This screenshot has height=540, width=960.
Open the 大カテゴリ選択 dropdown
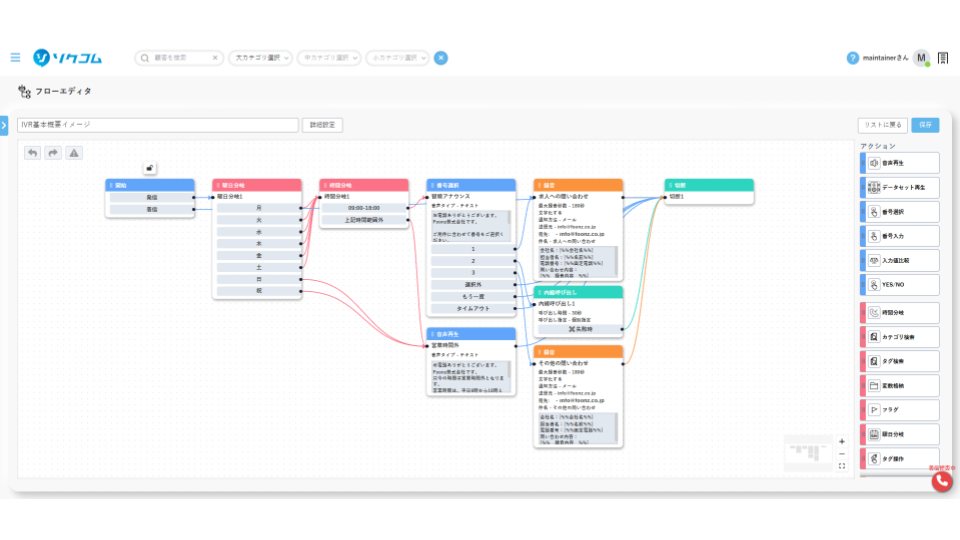[260, 58]
